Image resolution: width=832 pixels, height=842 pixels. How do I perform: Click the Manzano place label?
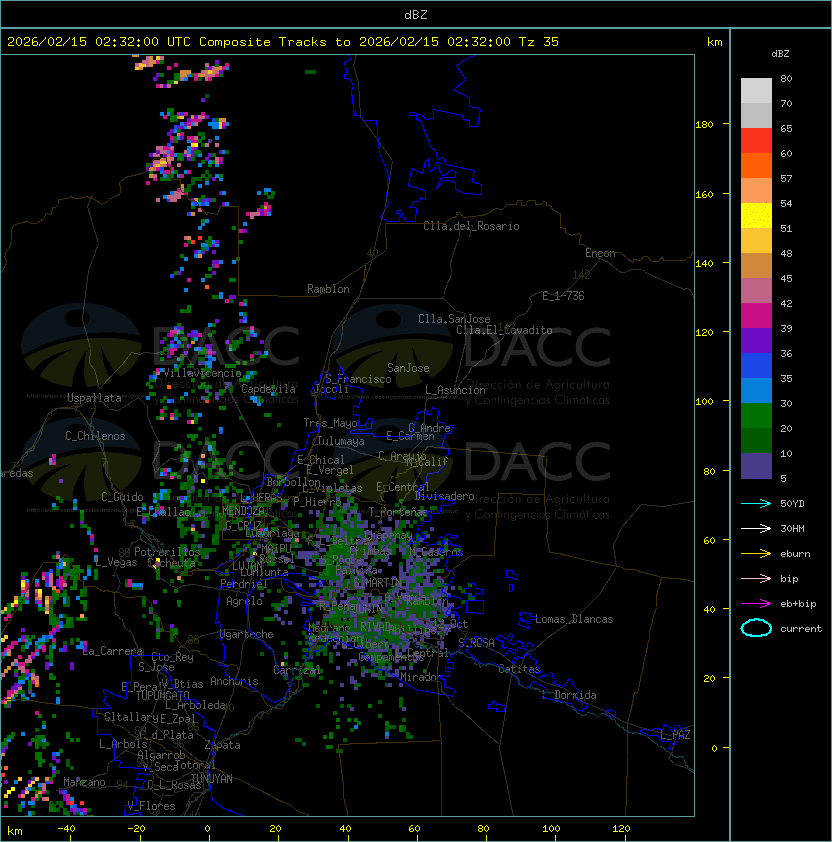pos(84,782)
